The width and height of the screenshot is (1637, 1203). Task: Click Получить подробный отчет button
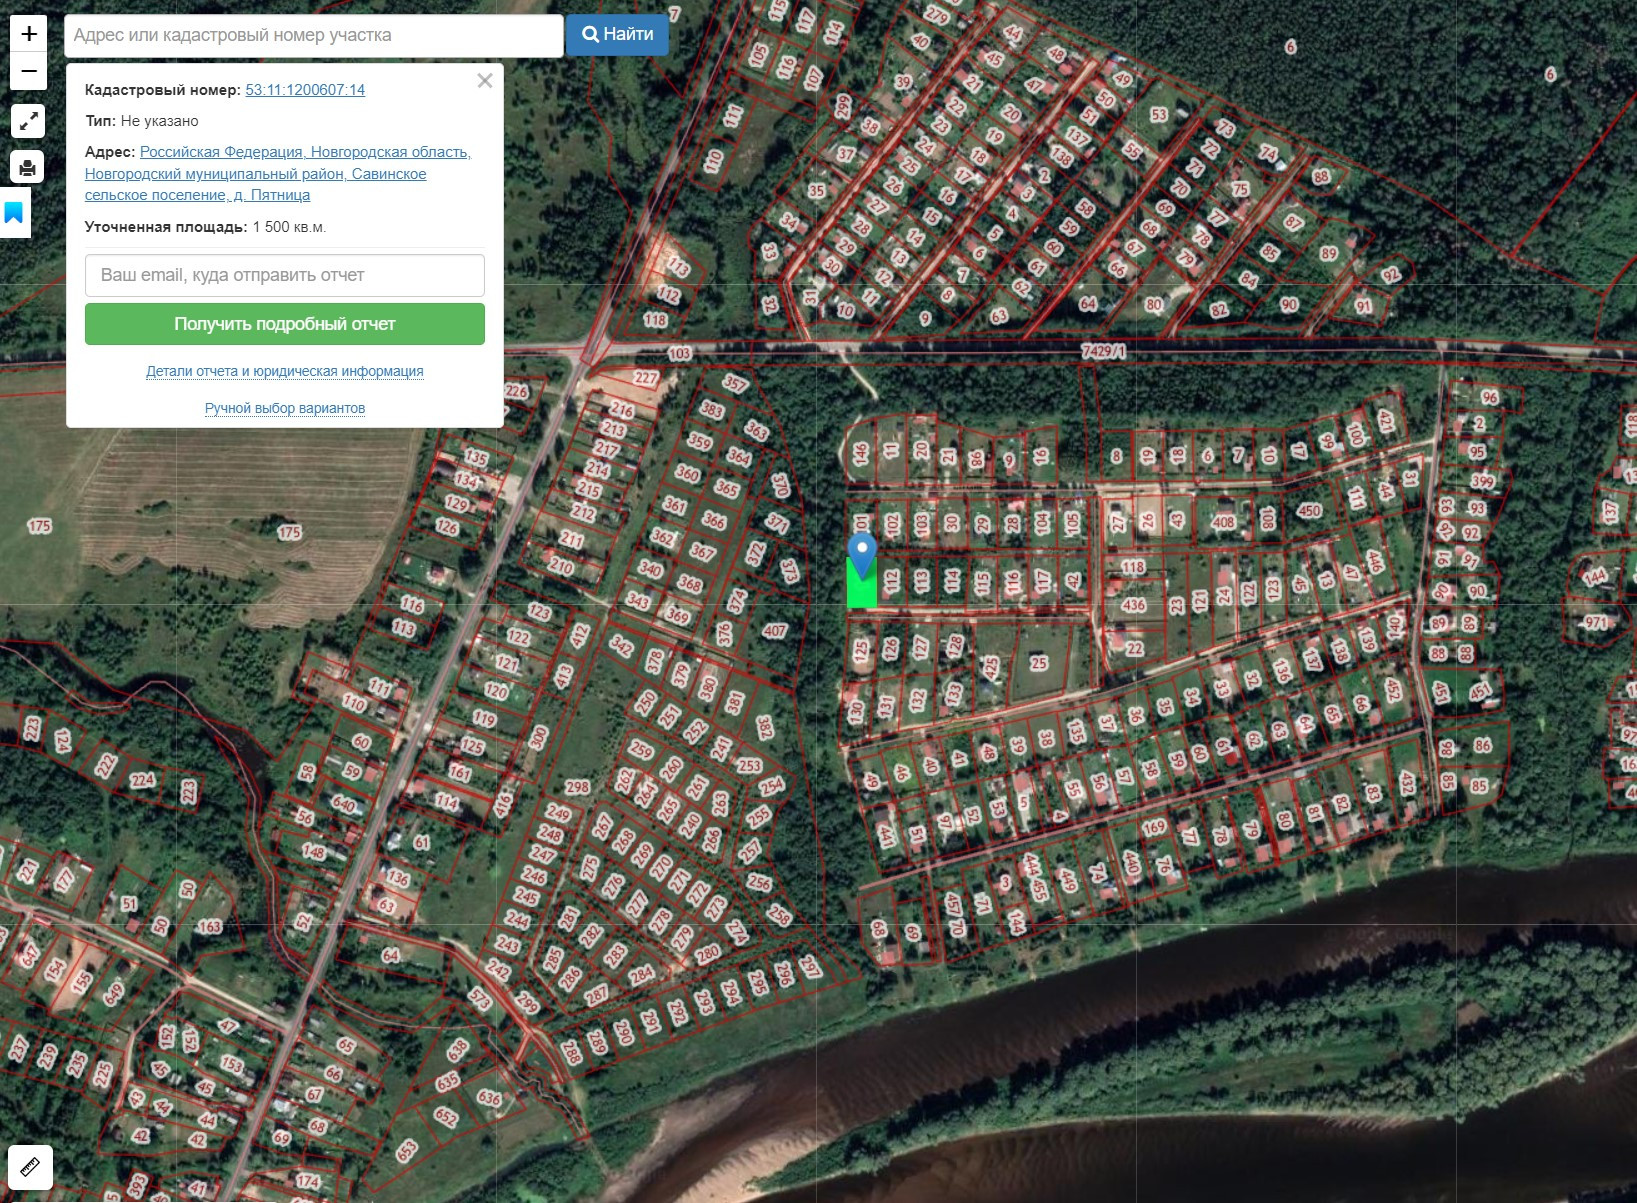pyautogui.click(x=285, y=324)
